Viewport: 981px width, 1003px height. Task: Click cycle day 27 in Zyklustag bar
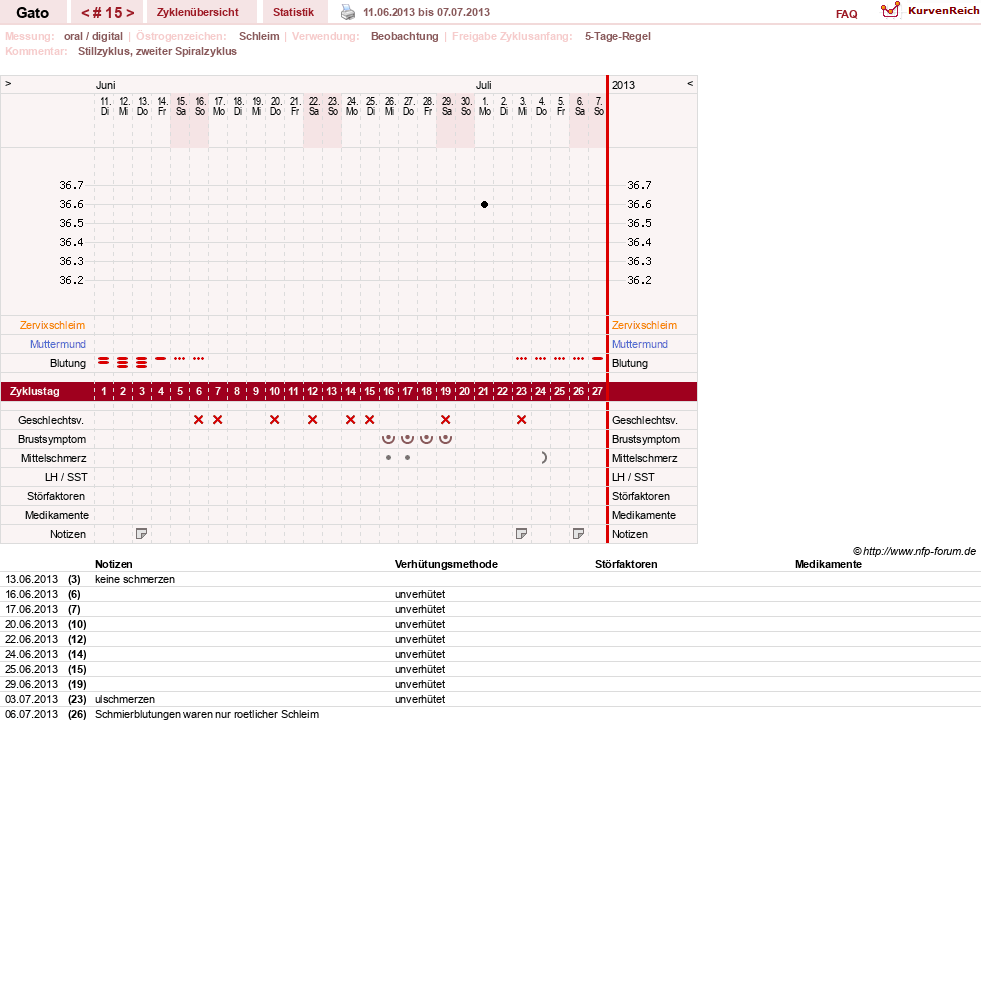pyautogui.click(x=597, y=391)
